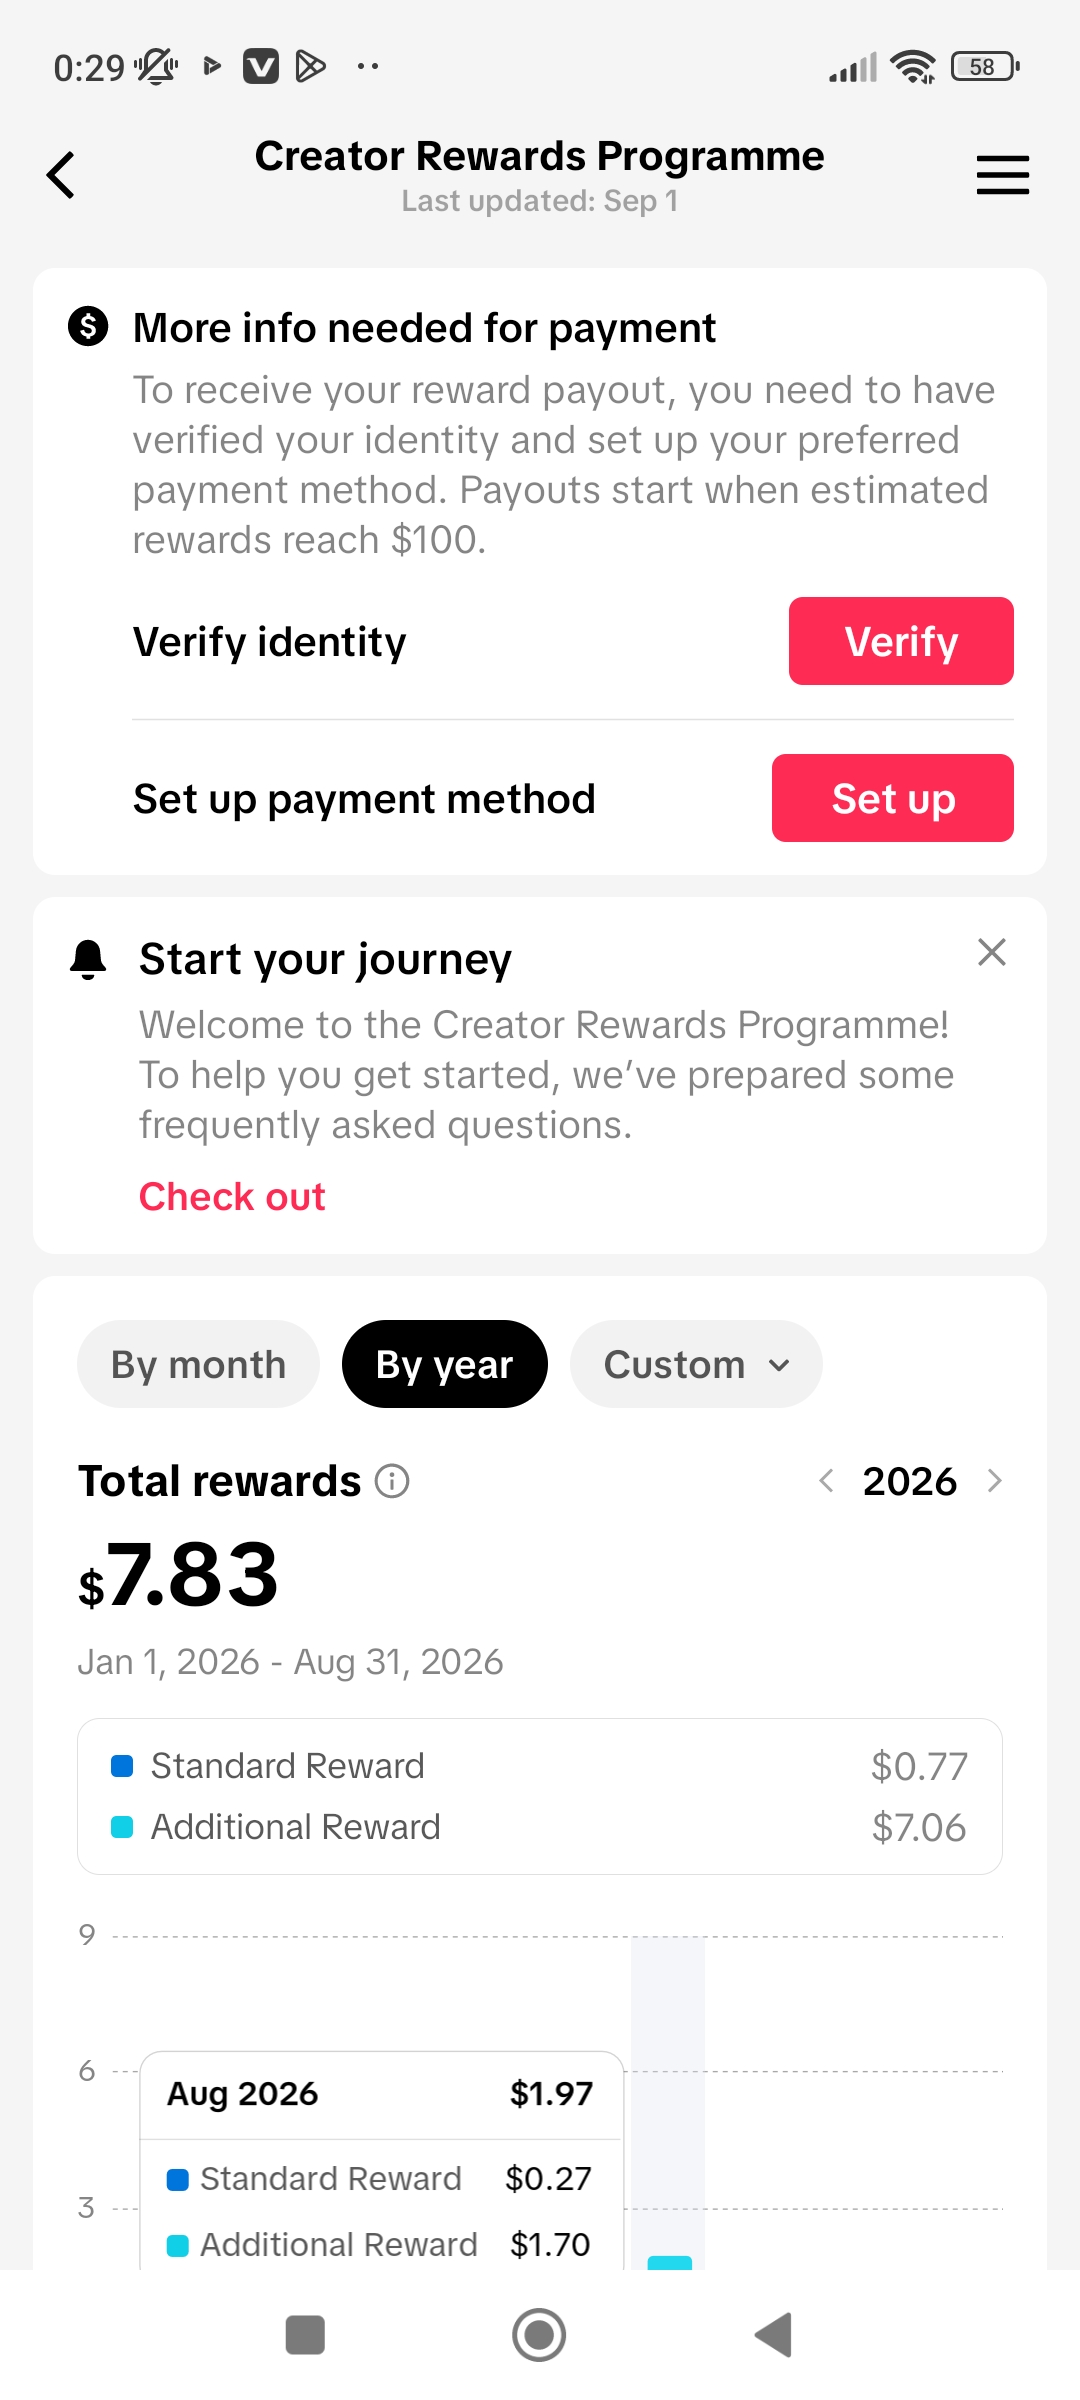This screenshot has height=2400, width=1080.
Task: Tap the bell notification icon
Action: point(88,960)
